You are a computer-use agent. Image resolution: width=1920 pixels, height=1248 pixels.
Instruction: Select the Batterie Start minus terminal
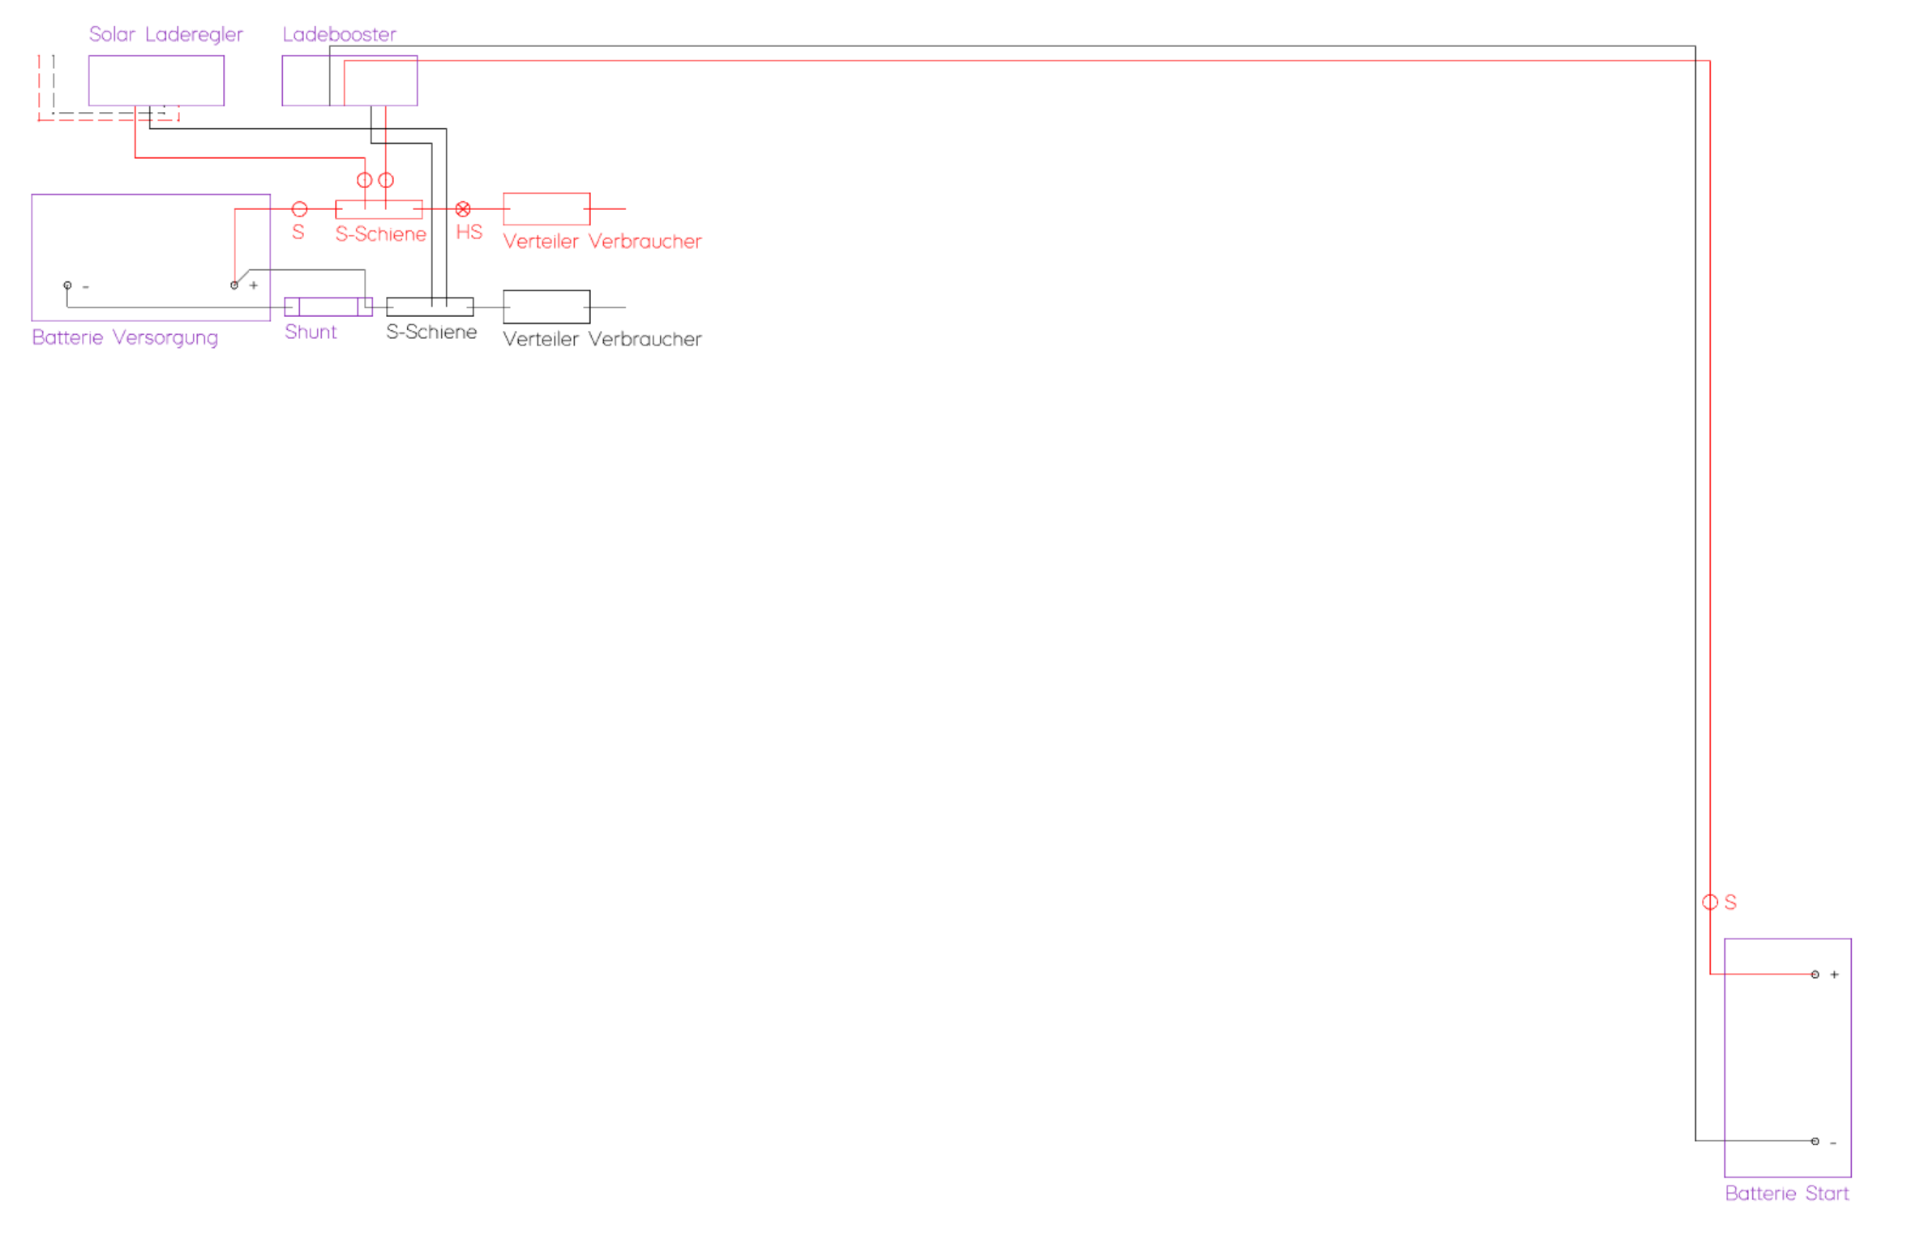pos(1815,1141)
